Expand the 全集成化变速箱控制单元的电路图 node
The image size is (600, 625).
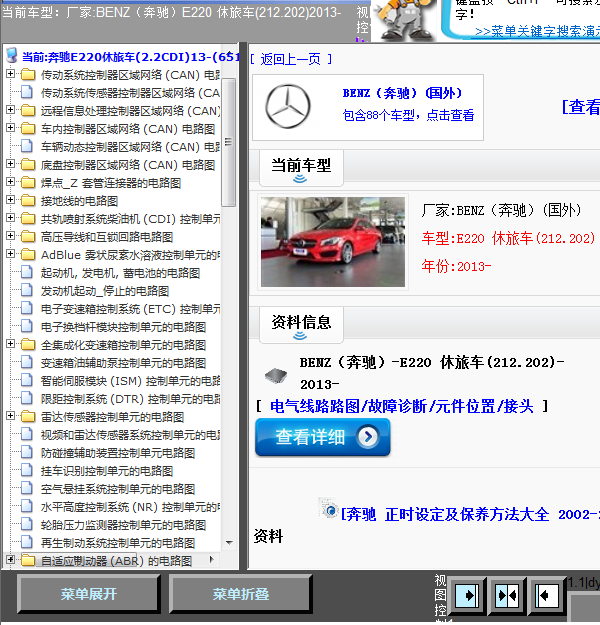pyautogui.click(x=10, y=344)
